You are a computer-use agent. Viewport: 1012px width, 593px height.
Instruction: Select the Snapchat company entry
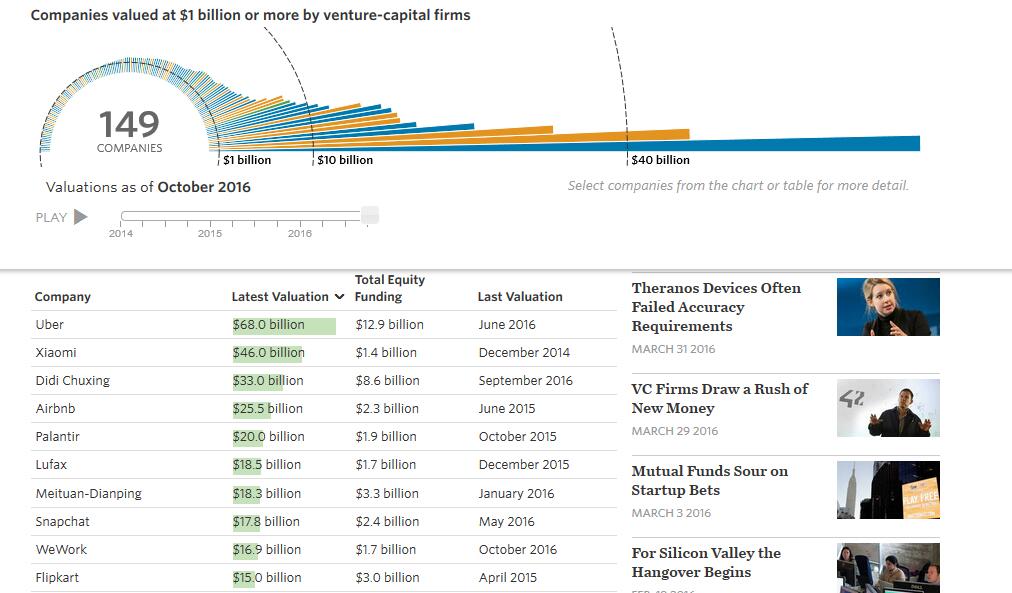(62, 522)
